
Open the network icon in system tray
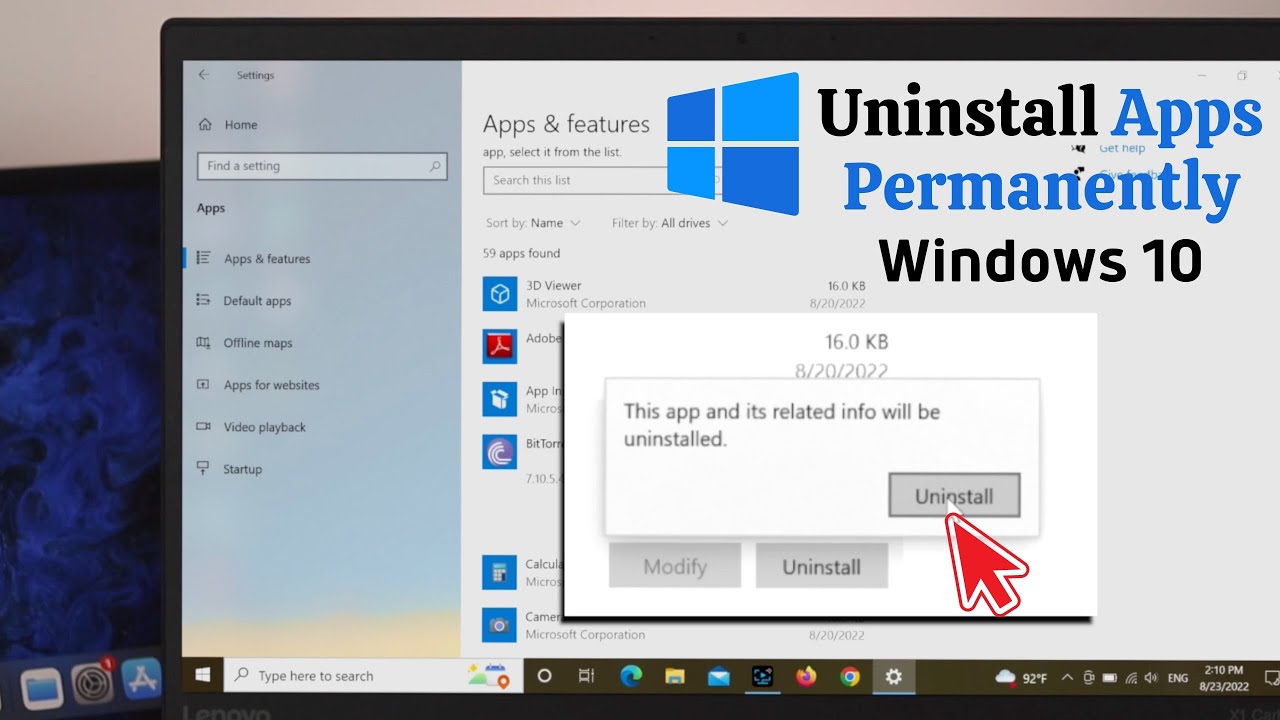click(1130, 677)
